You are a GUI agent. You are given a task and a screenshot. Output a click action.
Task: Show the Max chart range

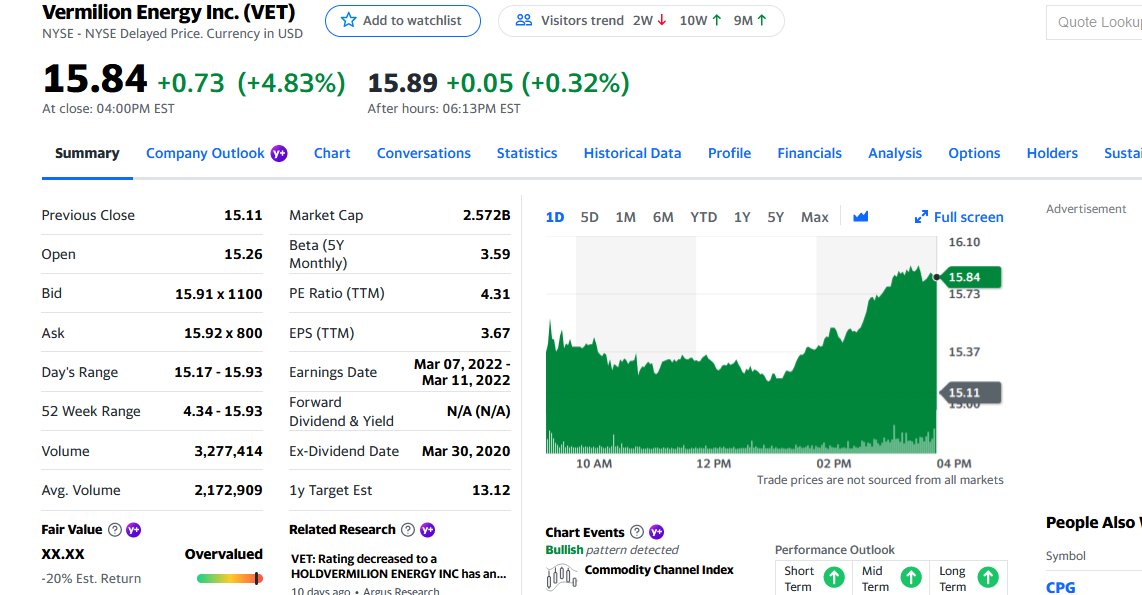coord(815,217)
